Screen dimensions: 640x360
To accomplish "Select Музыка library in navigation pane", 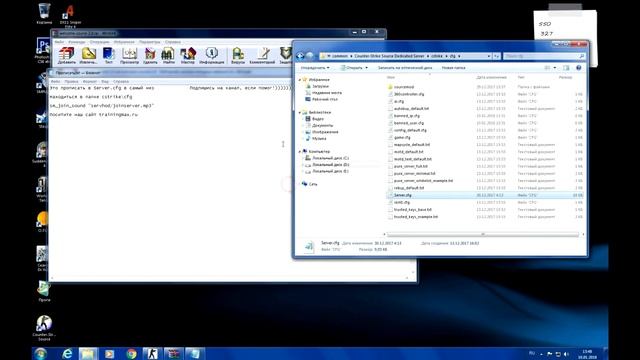I will tap(319, 138).
